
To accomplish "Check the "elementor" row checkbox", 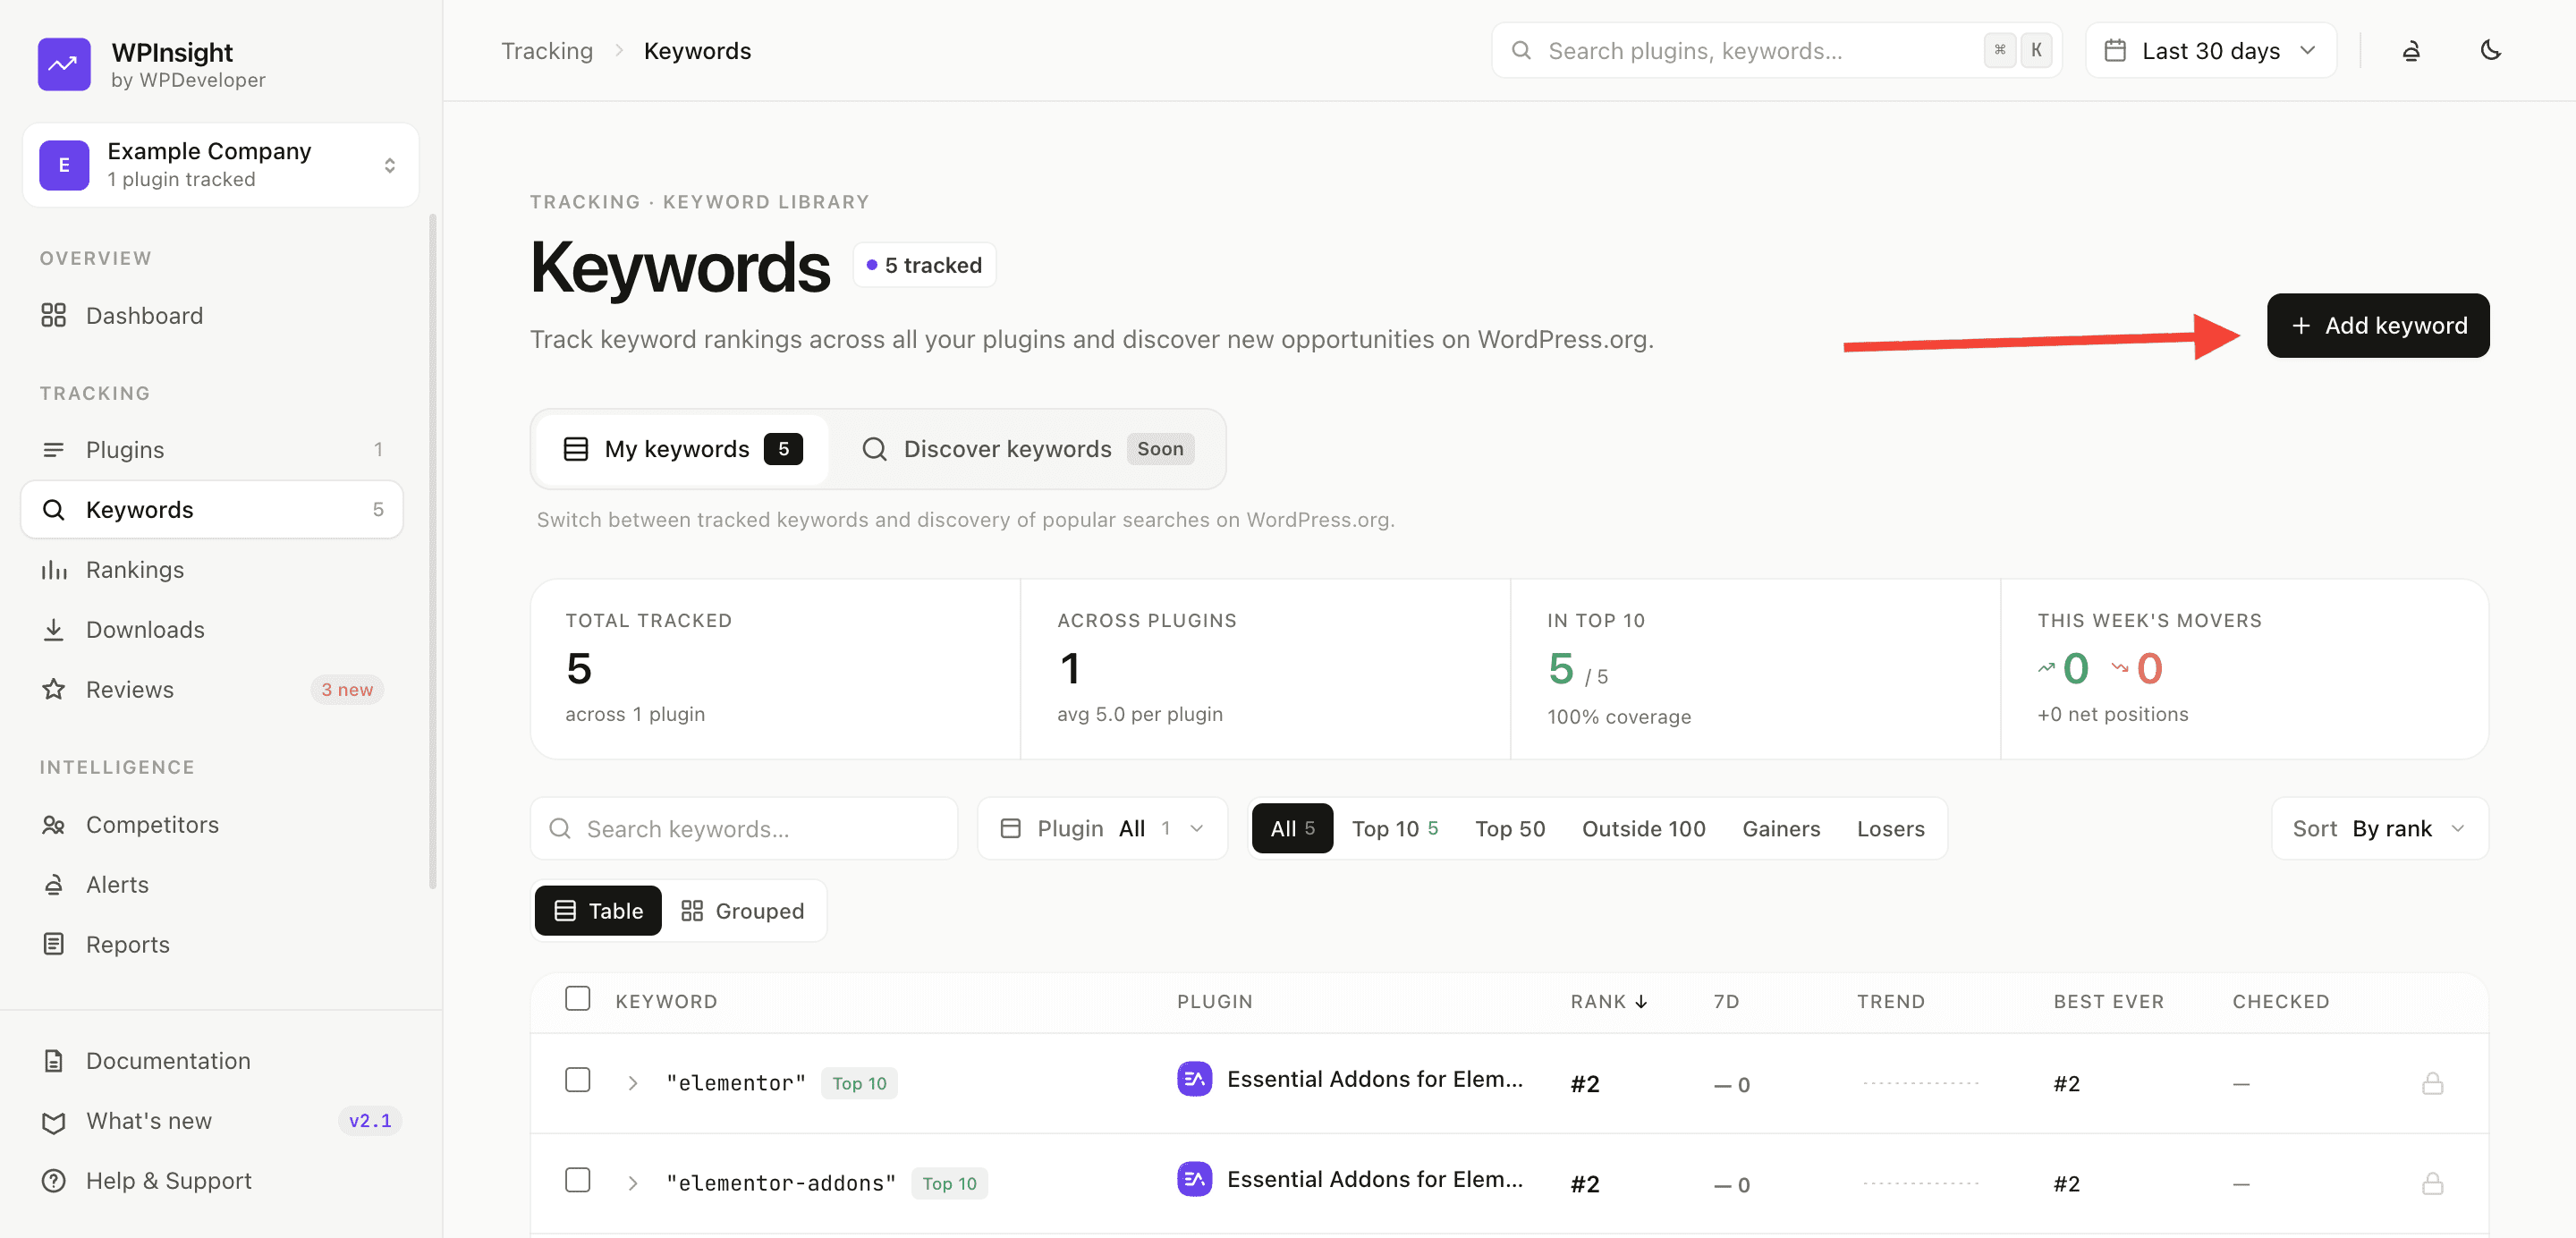I will click(578, 1080).
